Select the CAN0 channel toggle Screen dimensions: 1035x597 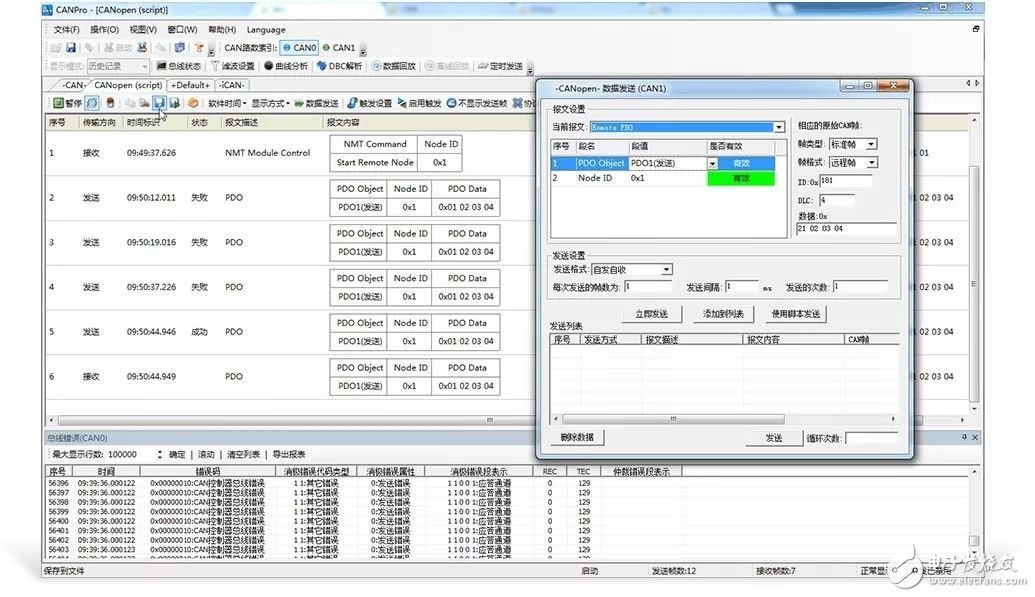299,47
